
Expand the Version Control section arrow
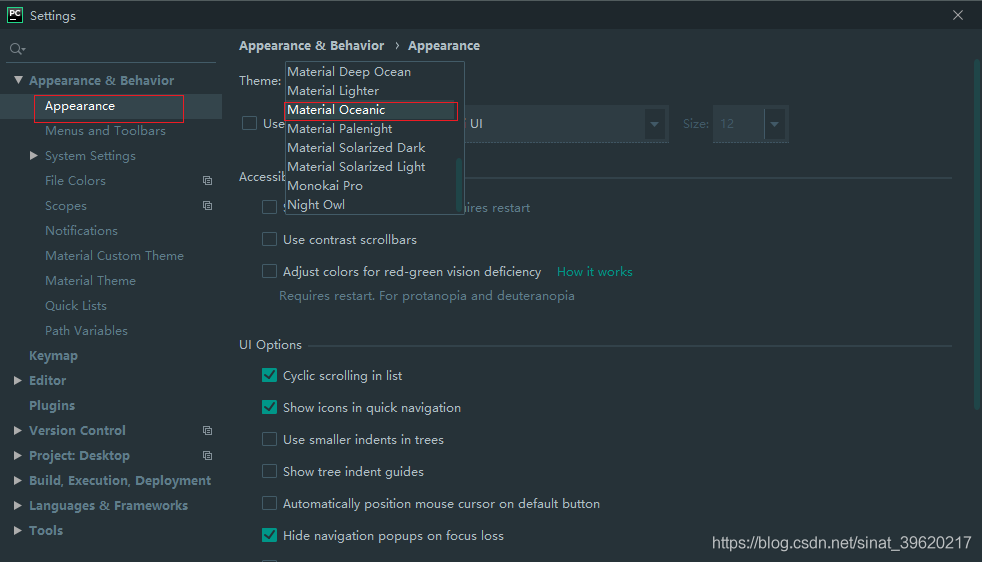tap(18, 430)
